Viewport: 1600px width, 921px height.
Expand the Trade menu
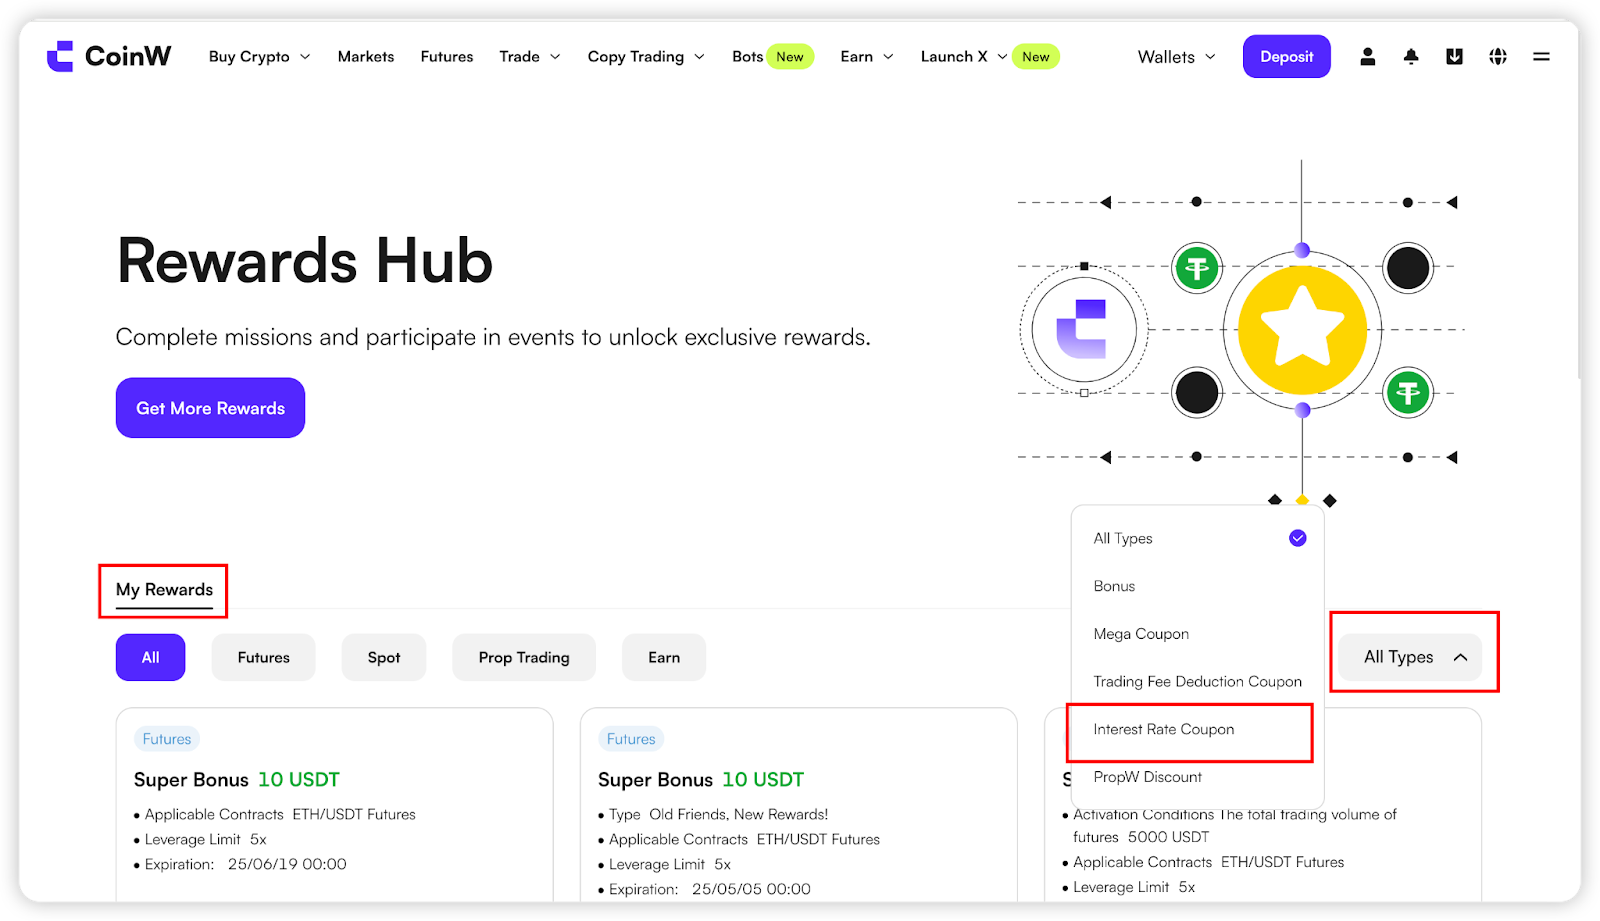(x=529, y=57)
